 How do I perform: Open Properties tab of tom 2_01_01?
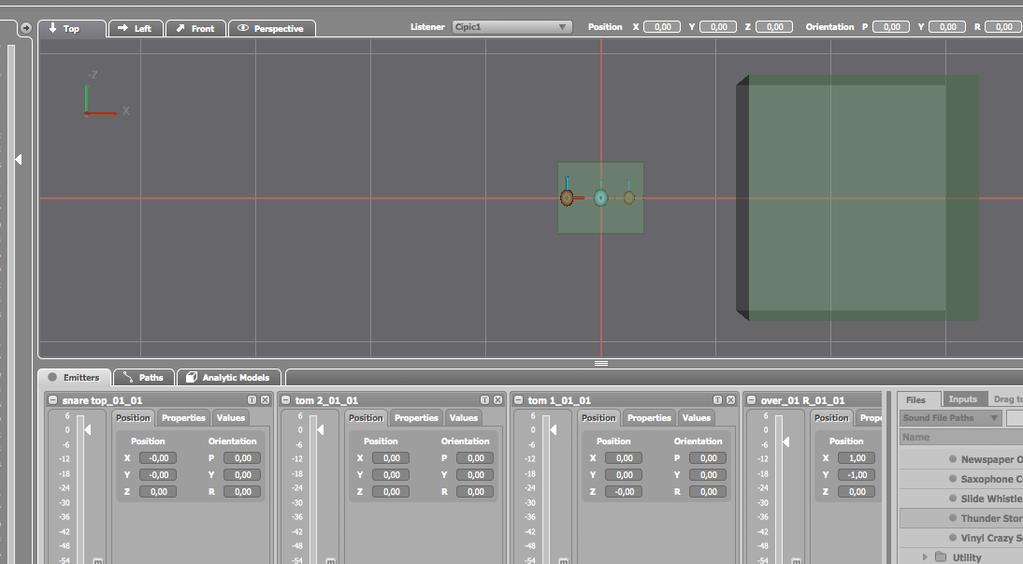(x=416, y=418)
